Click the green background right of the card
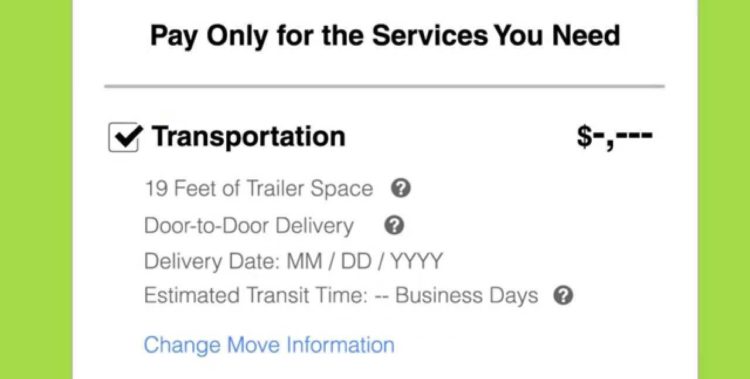The width and height of the screenshot is (750, 379). tap(724, 190)
